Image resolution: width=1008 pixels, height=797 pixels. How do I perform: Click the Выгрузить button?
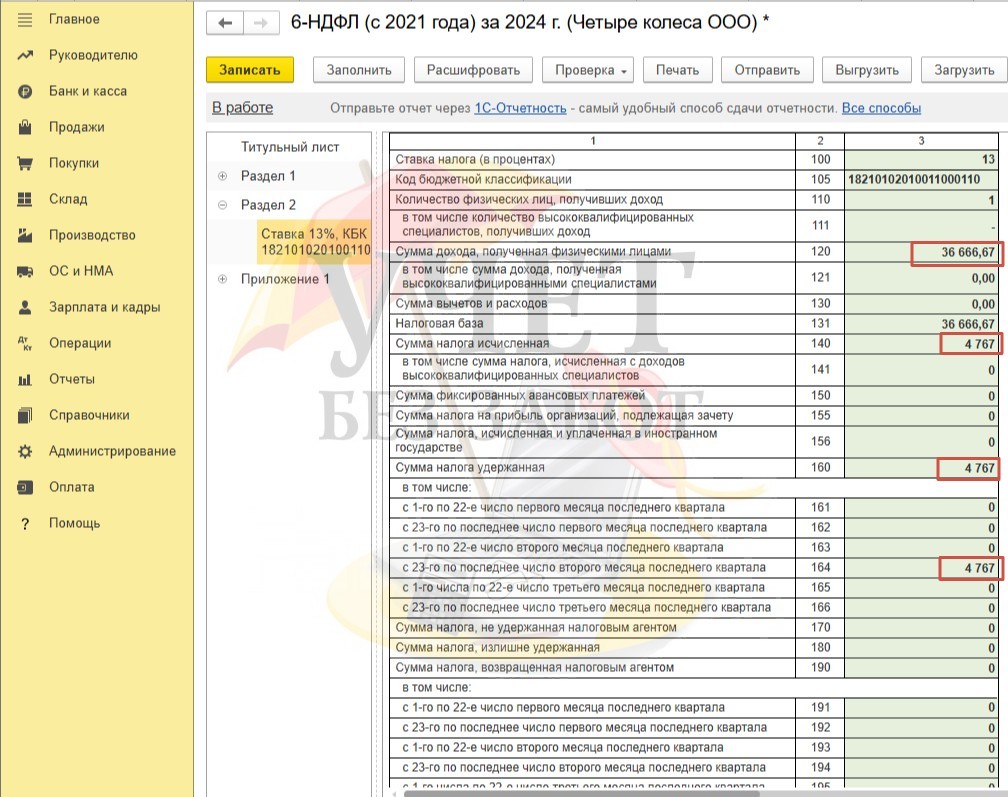click(867, 70)
